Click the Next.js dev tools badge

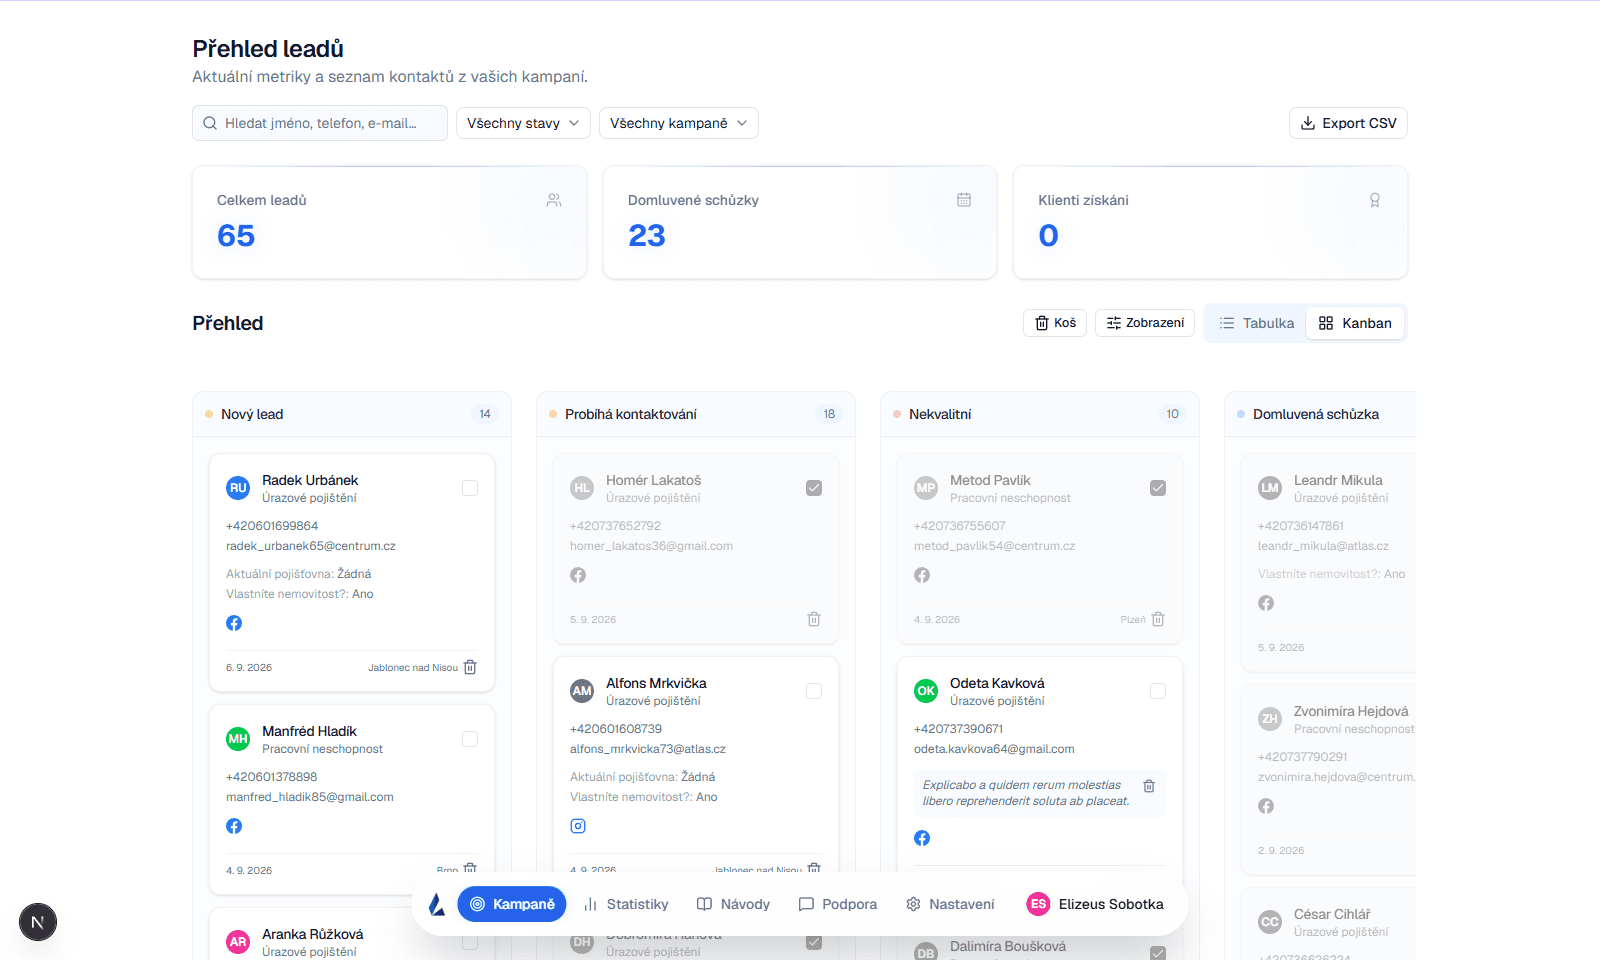tap(38, 922)
